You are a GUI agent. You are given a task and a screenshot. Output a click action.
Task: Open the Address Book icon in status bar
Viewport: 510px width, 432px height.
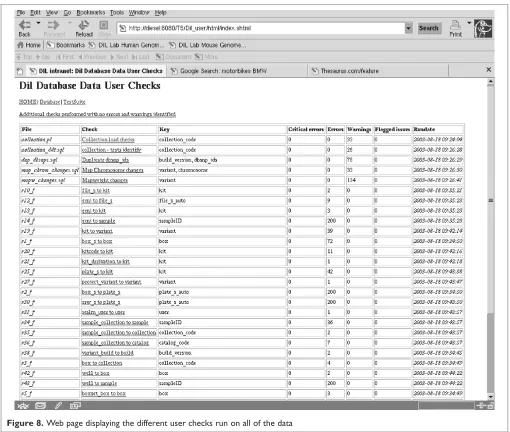tap(75, 406)
